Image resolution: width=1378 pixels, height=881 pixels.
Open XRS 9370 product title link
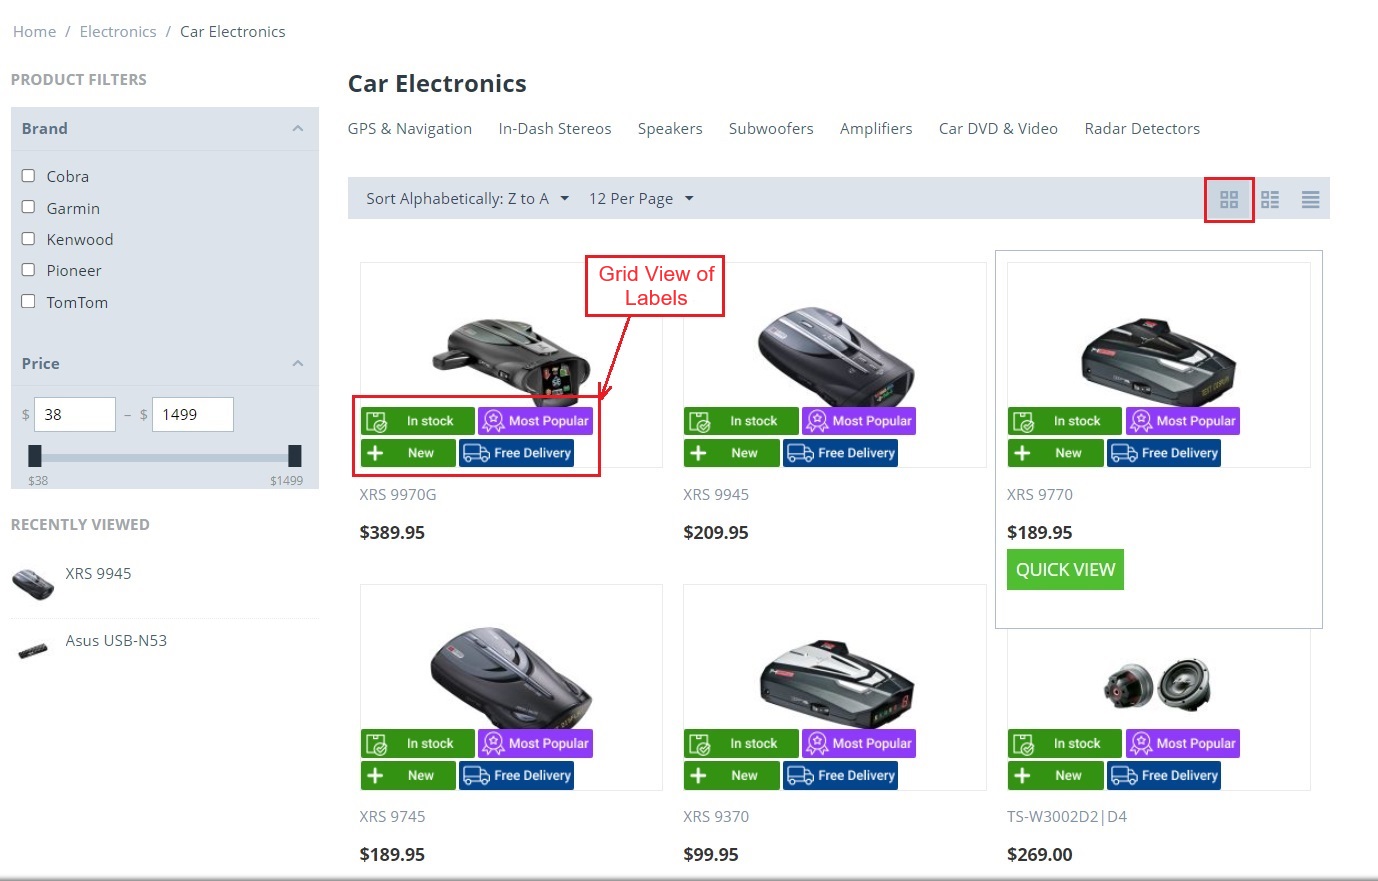(x=716, y=817)
